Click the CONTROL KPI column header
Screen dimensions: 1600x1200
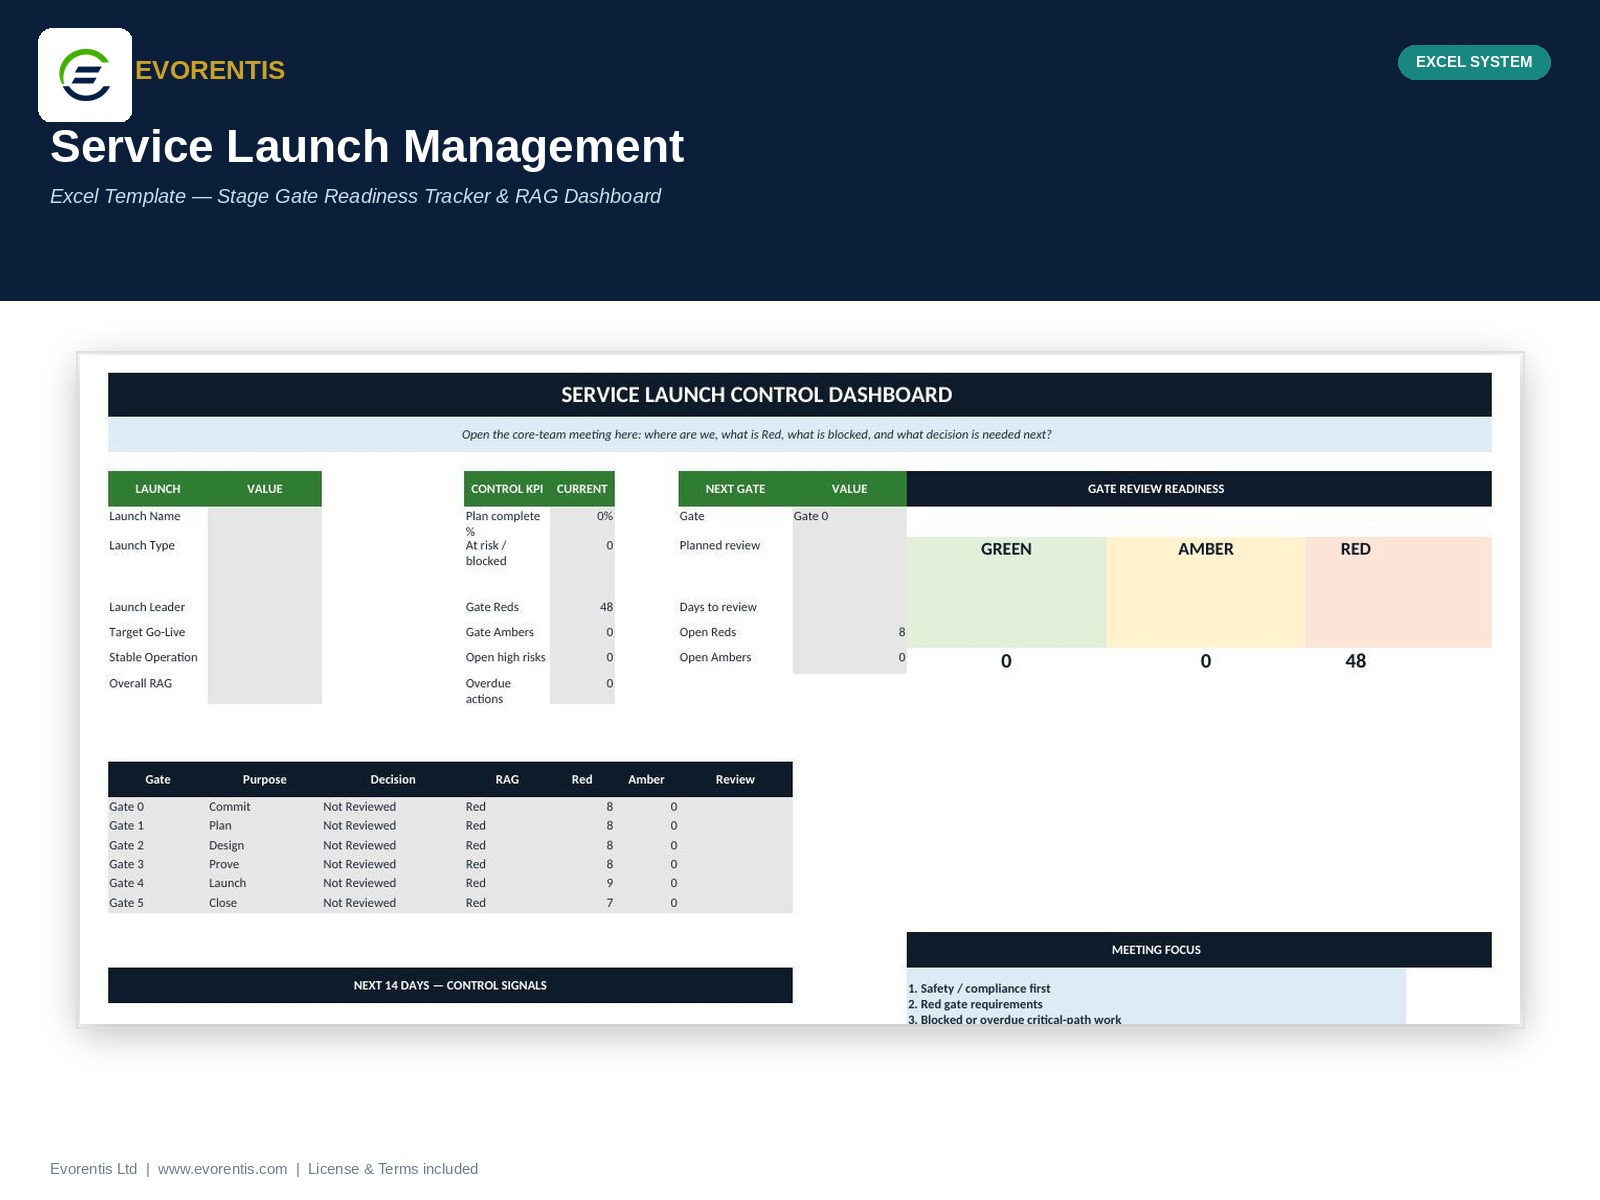(507, 489)
